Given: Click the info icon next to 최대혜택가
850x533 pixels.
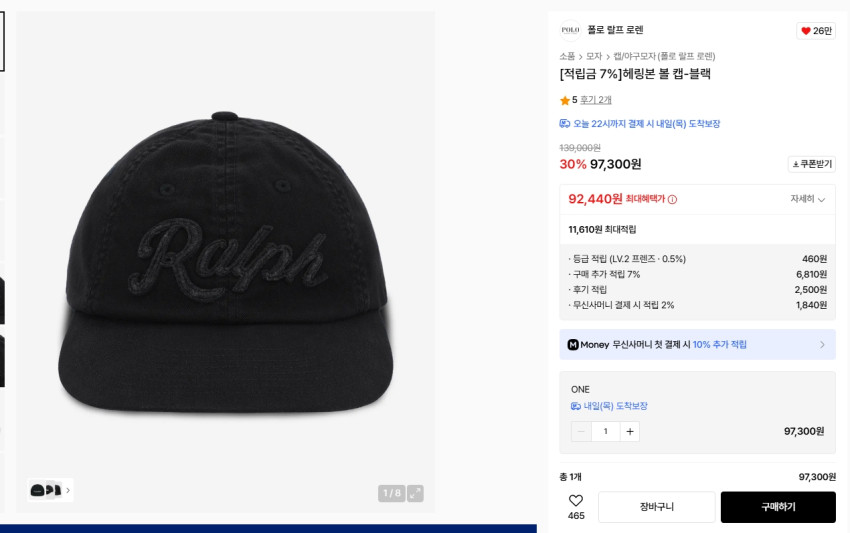Looking at the screenshot, I should [x=672, y=199].
